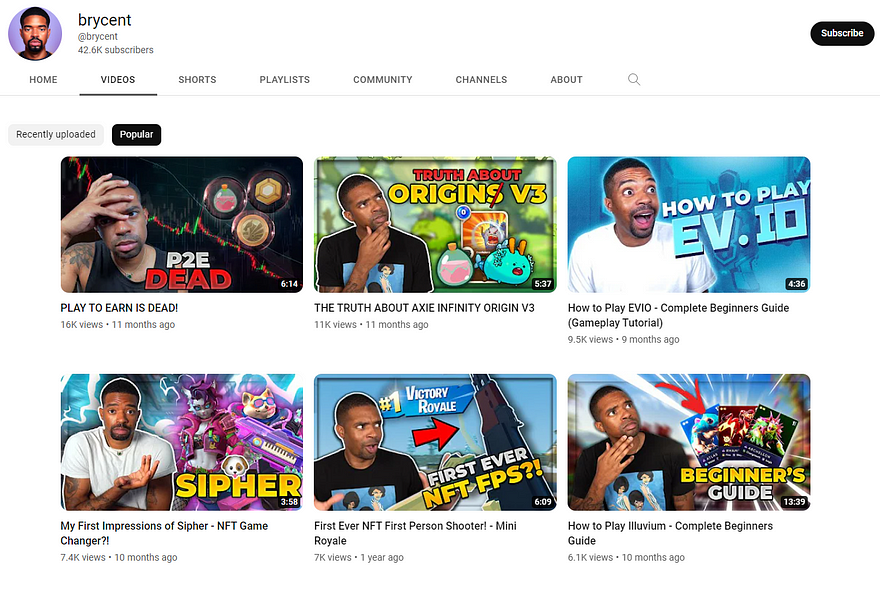
Task: Click the 6:09 duration badge
Action: [x=543, y=502]
